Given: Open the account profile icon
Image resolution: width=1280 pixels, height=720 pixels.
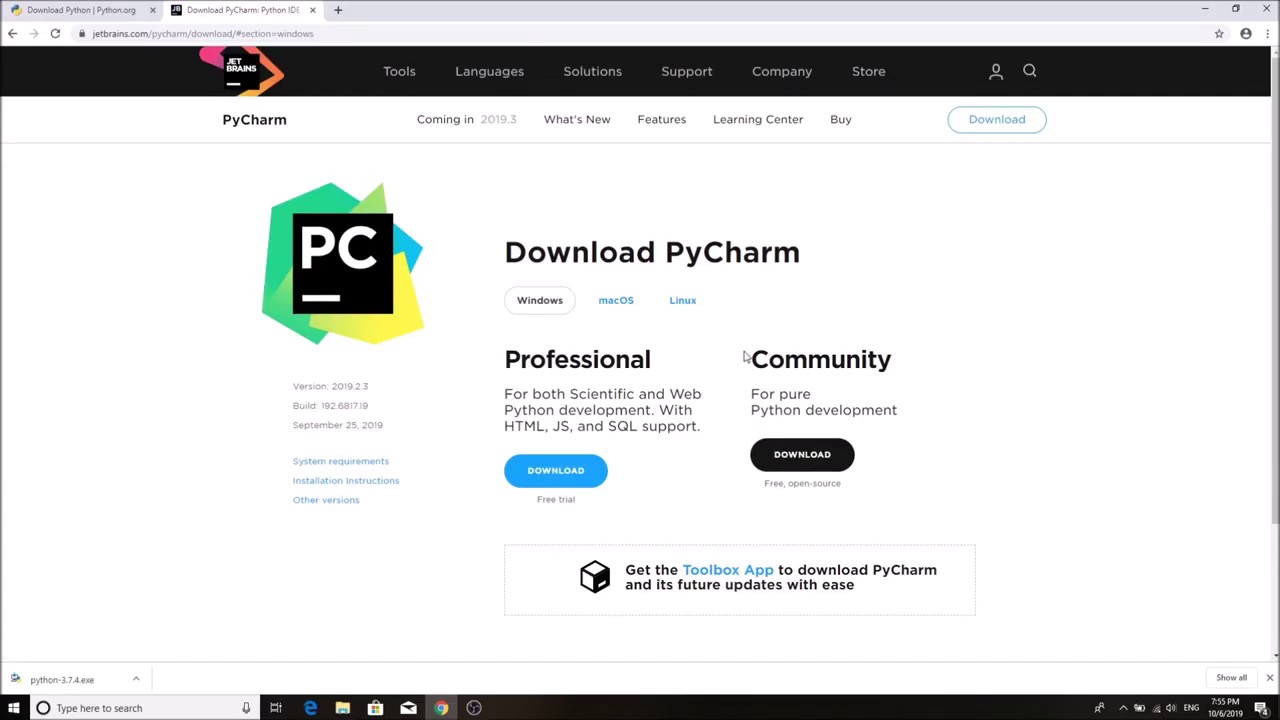Looking at the screenshot, I should pos(996,71).
